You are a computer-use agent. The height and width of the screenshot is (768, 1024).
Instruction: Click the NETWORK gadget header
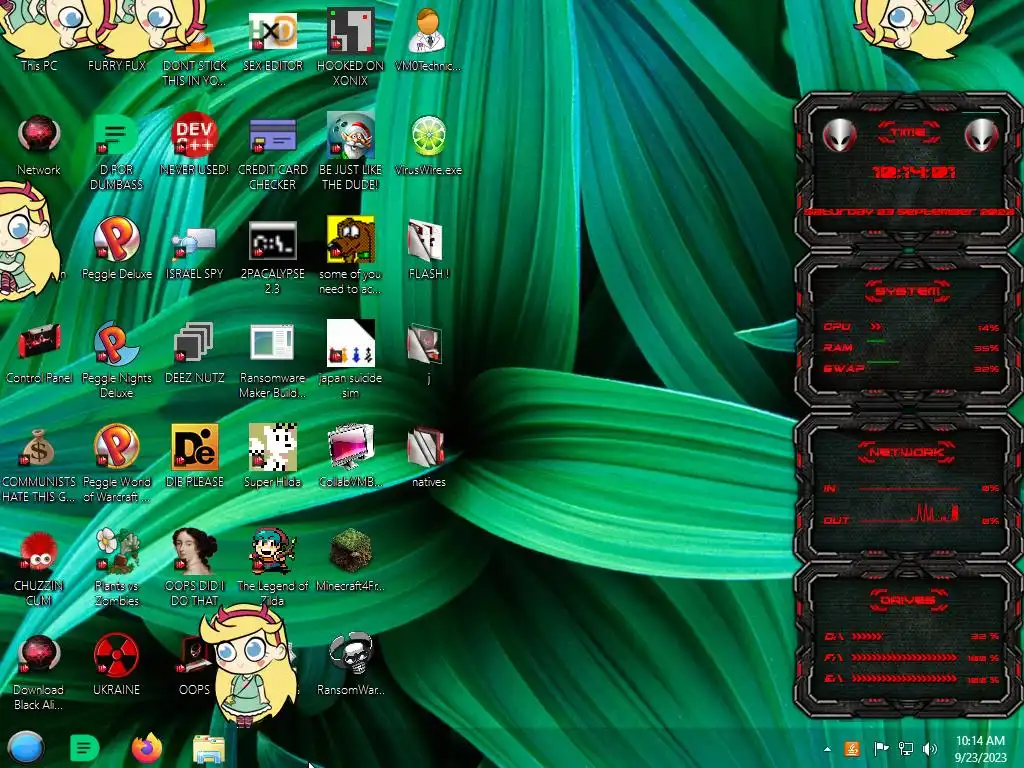908,452
